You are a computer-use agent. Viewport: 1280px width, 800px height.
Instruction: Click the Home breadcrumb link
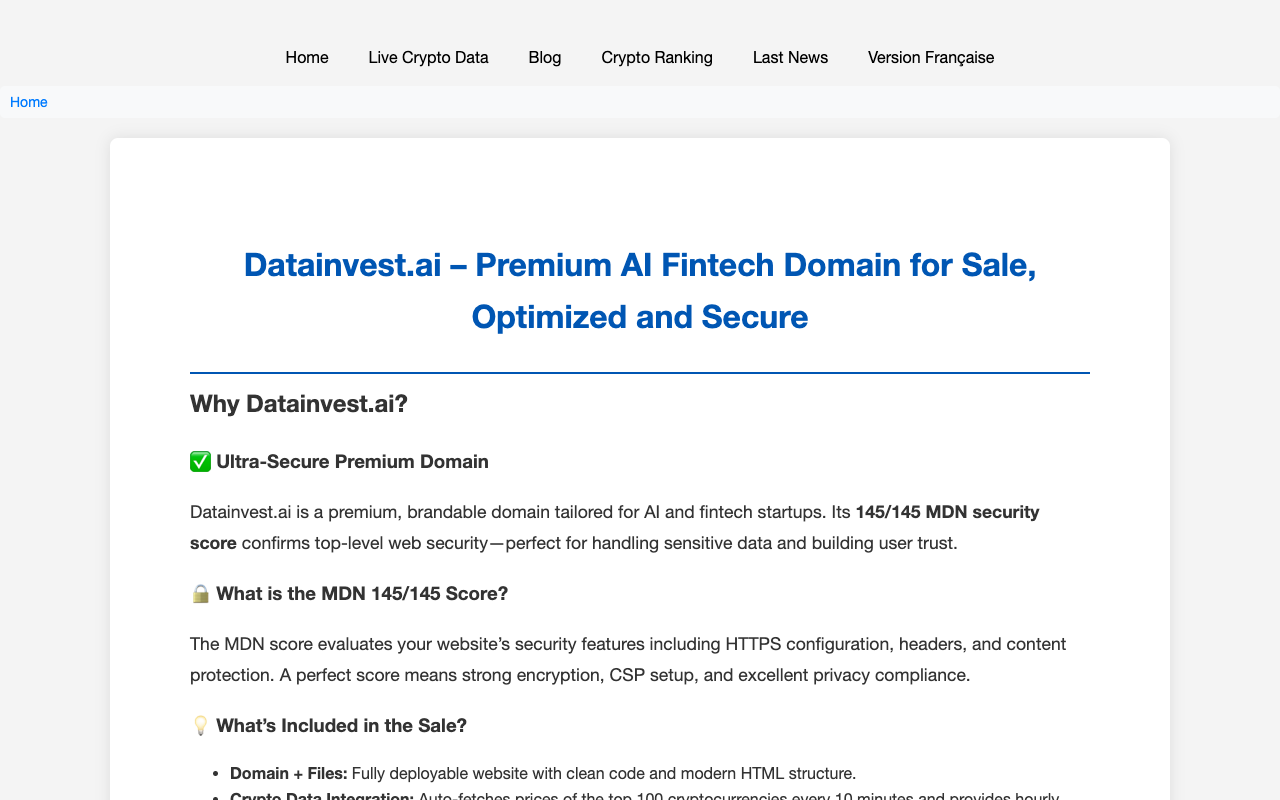pyautogui.click(x=28, y=102)
